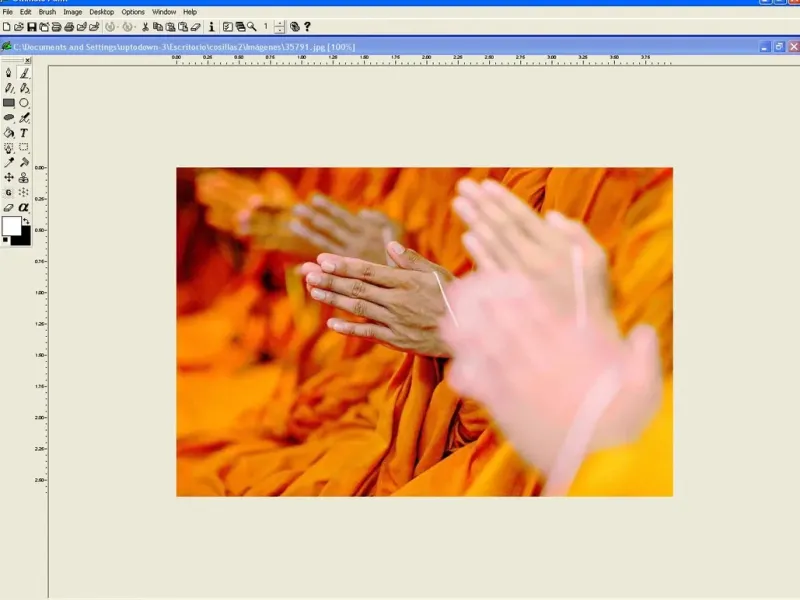Click the Undo icon in toolbar
Viewport: 800px width, 600px height.
(110, 27)
